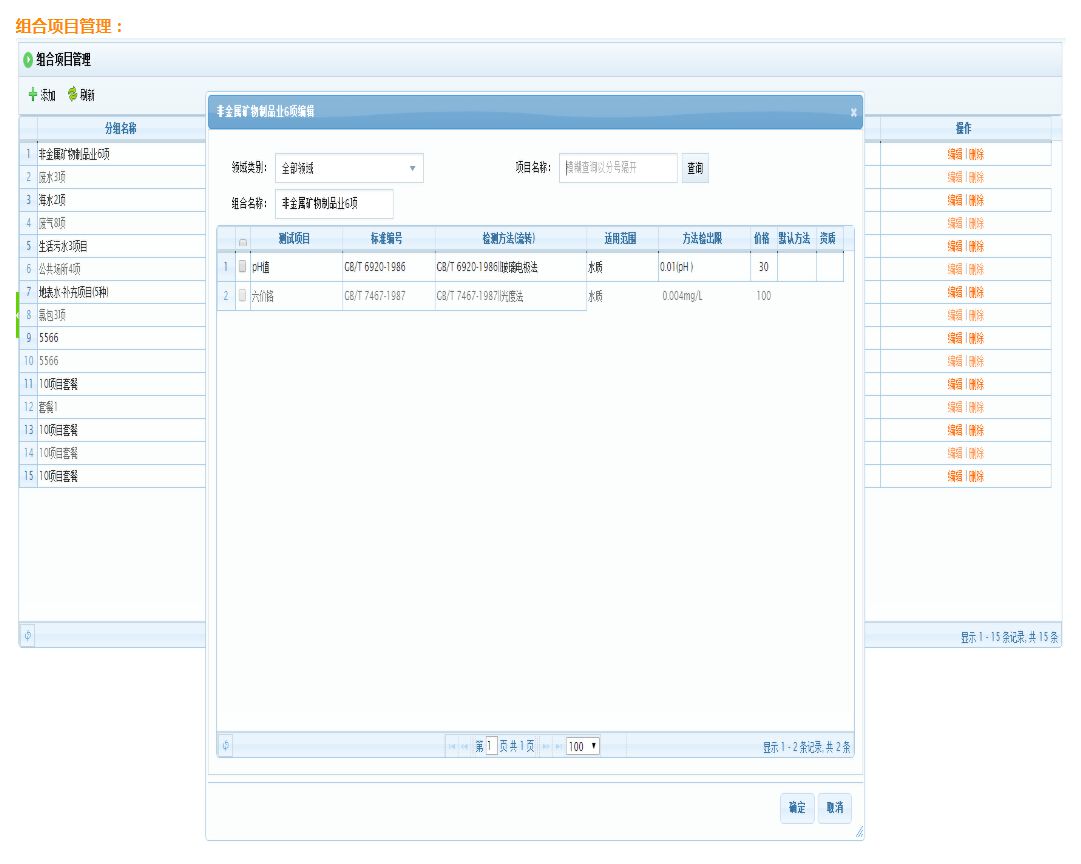Go to first page in dialog pager

(x=452, y=747)
